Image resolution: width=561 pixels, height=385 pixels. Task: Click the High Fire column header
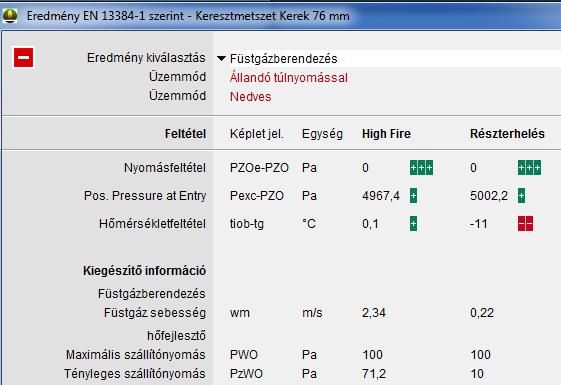point(386,134)
